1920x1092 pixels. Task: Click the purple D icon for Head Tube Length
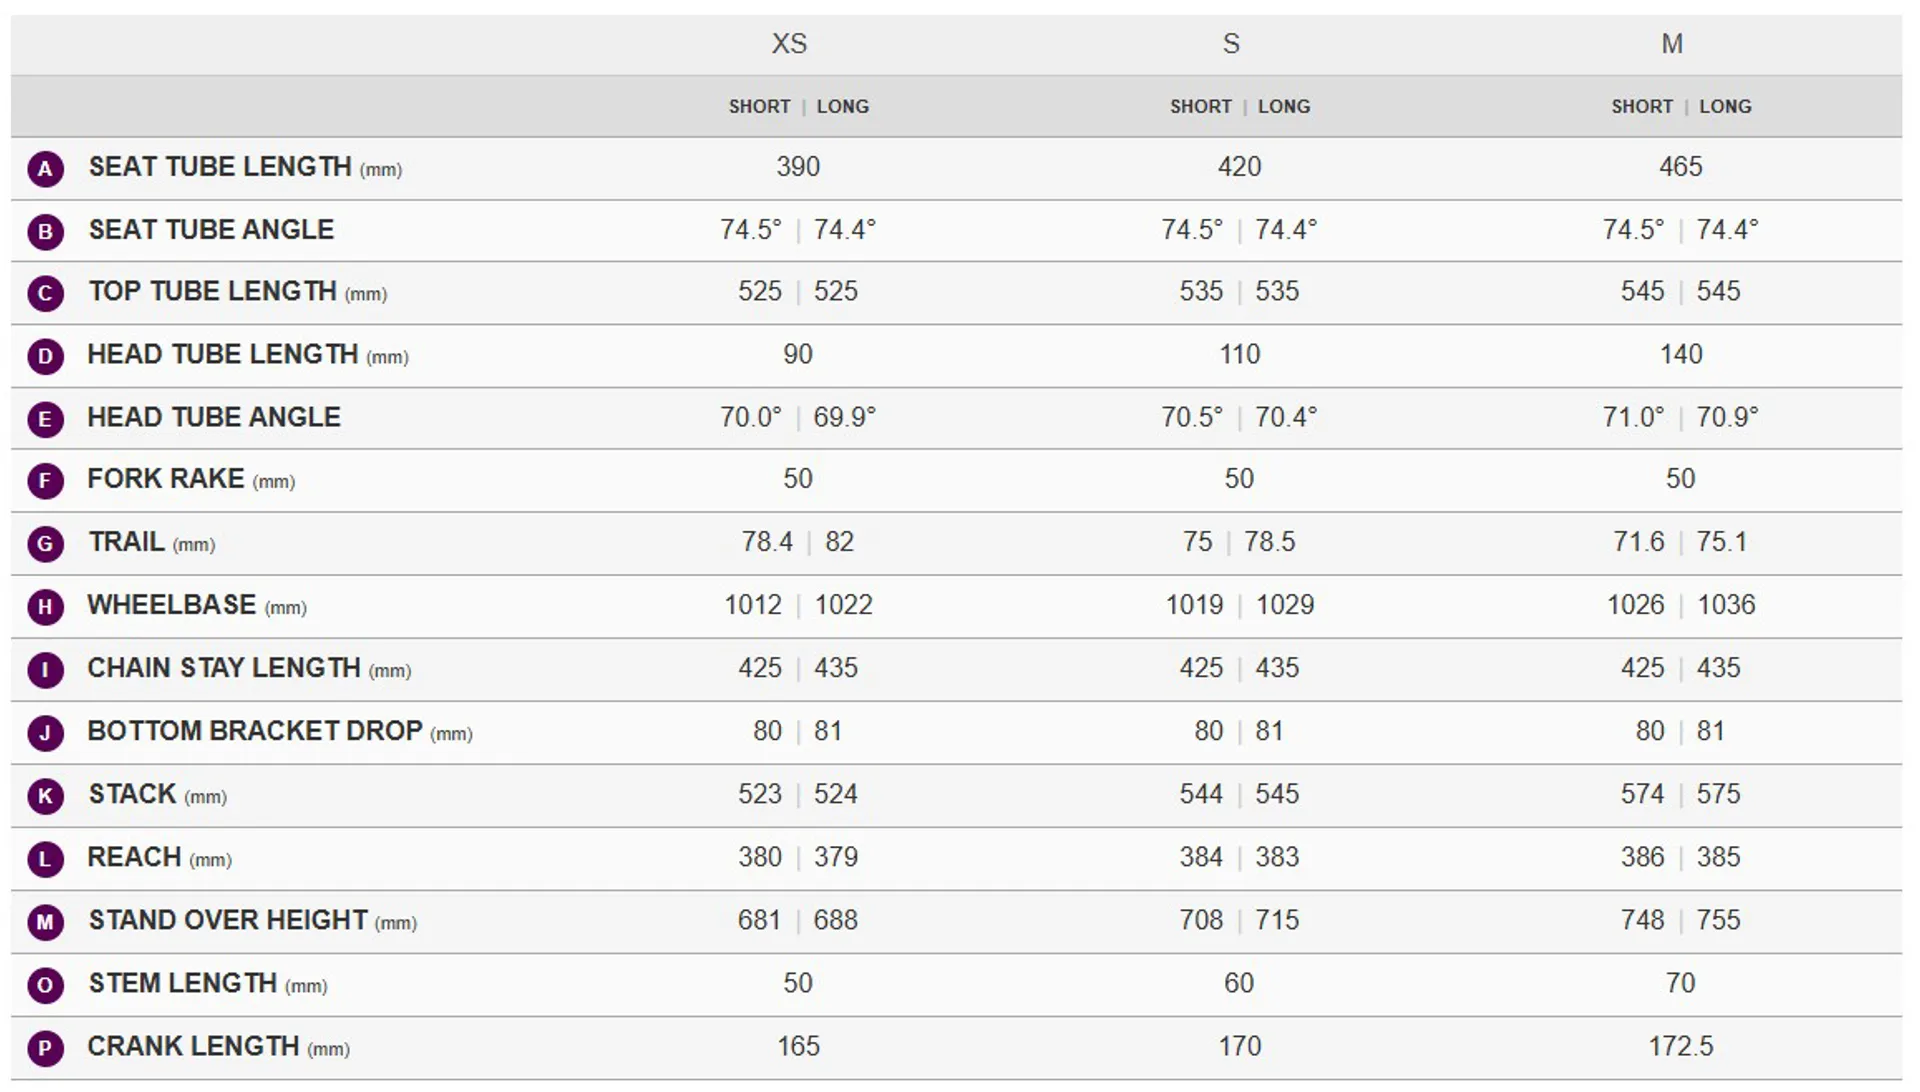click(45, 357)
